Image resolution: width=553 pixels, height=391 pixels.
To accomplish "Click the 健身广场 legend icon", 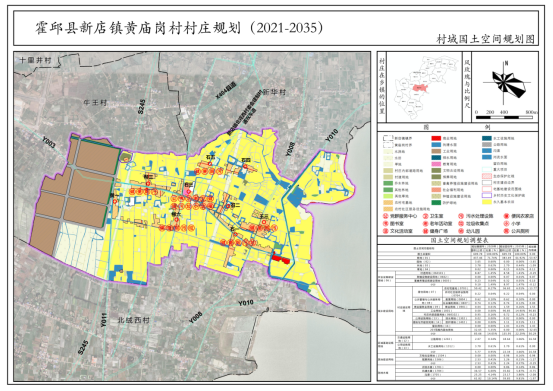I will coord(426,231).
